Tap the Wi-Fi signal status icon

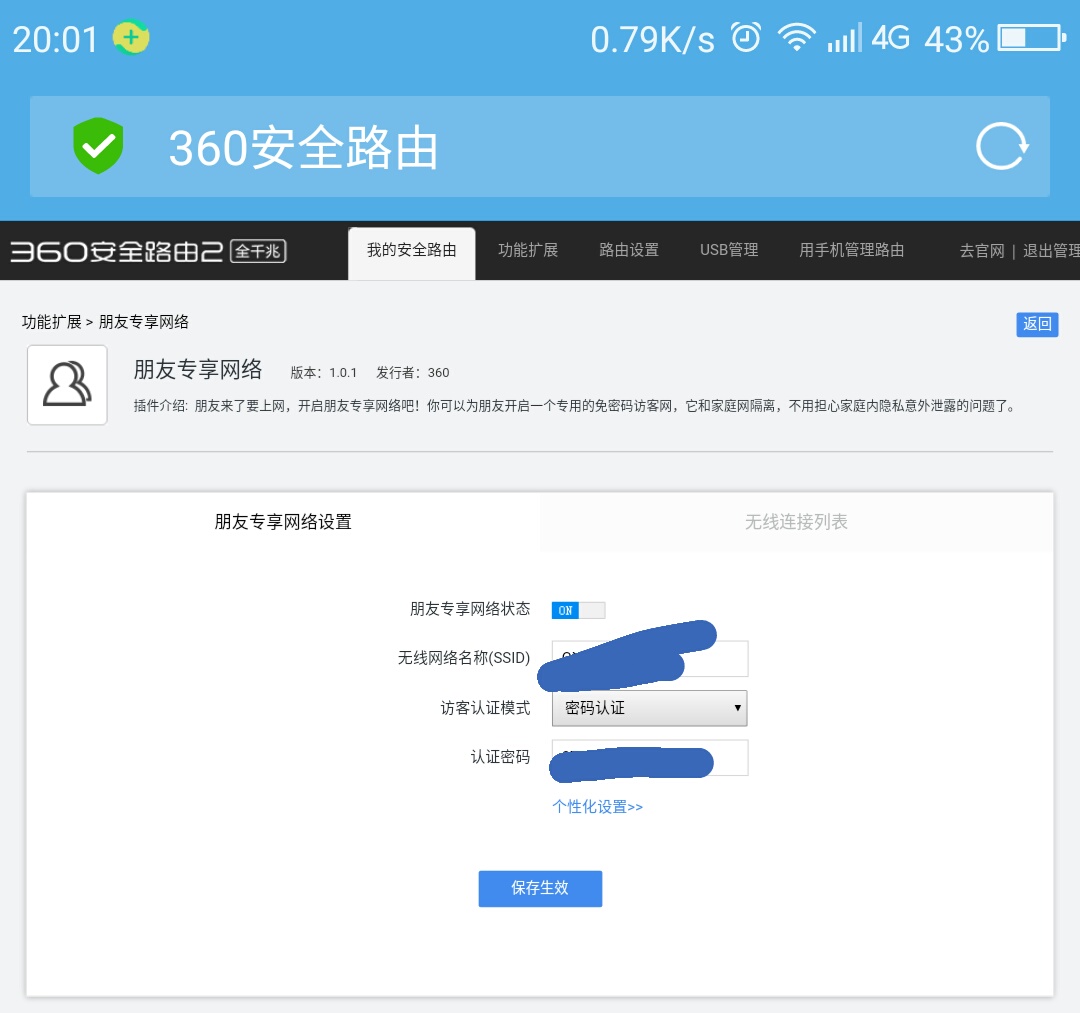(797, 39)
